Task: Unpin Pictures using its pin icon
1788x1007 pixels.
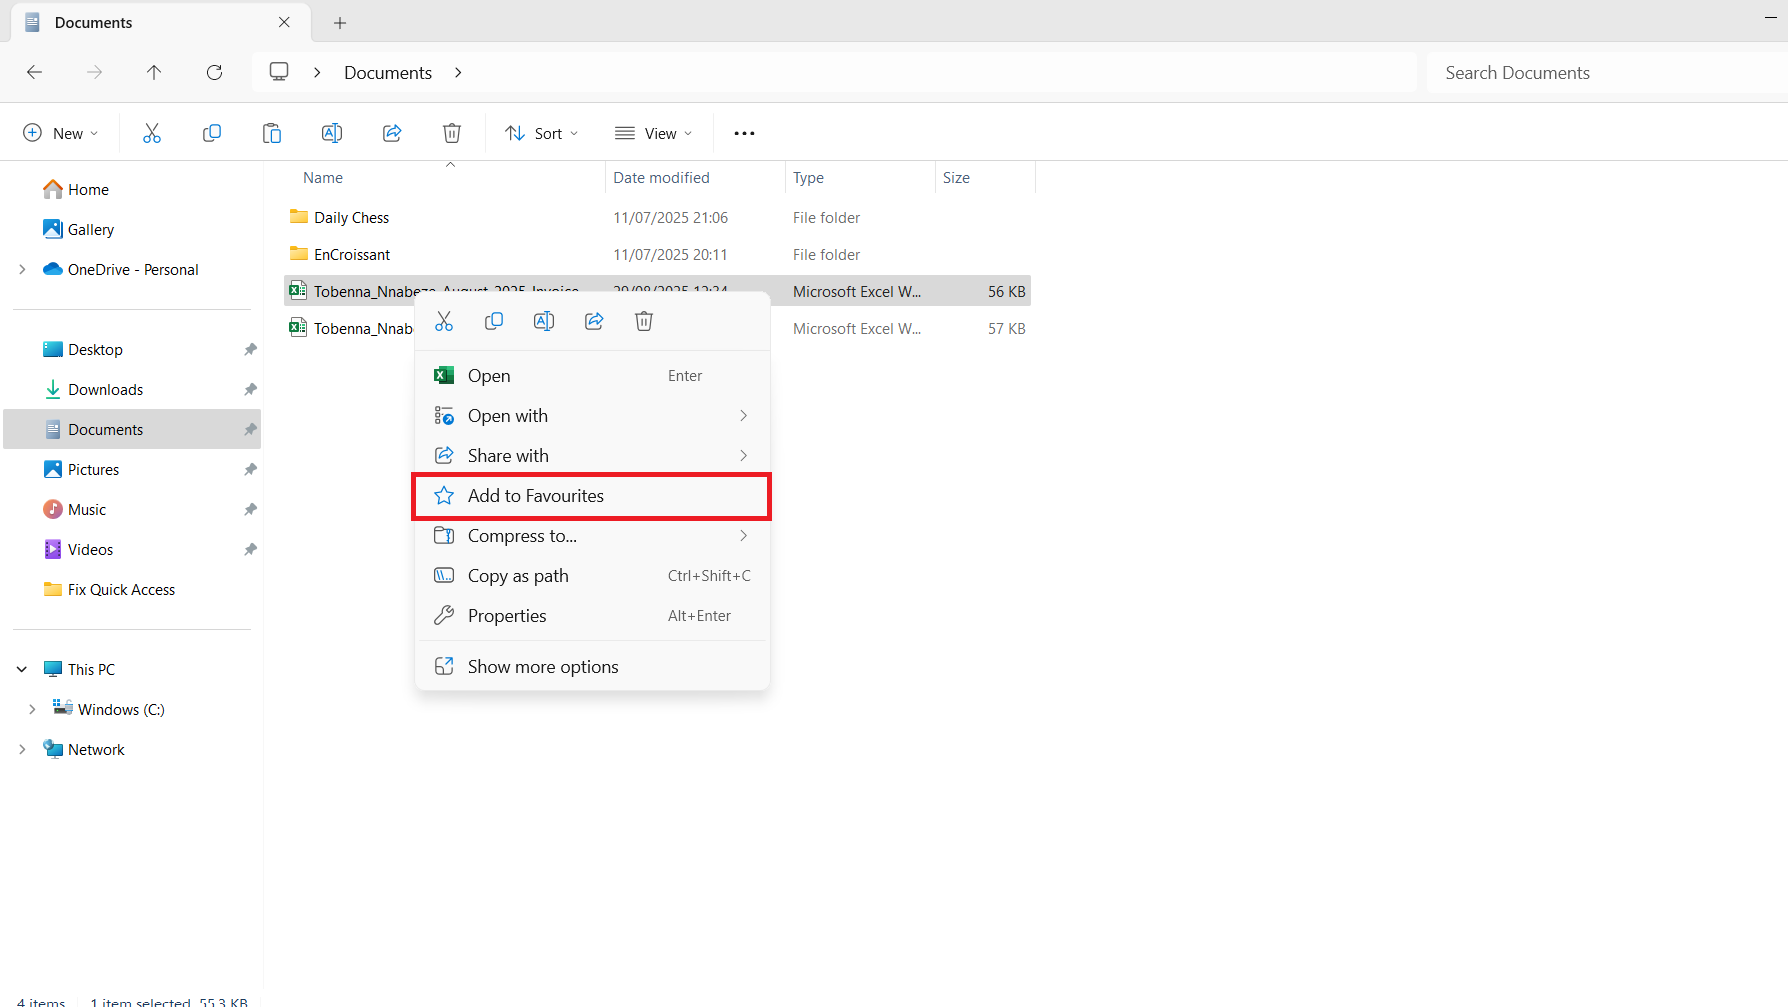Action: click(x=250, y=469)
